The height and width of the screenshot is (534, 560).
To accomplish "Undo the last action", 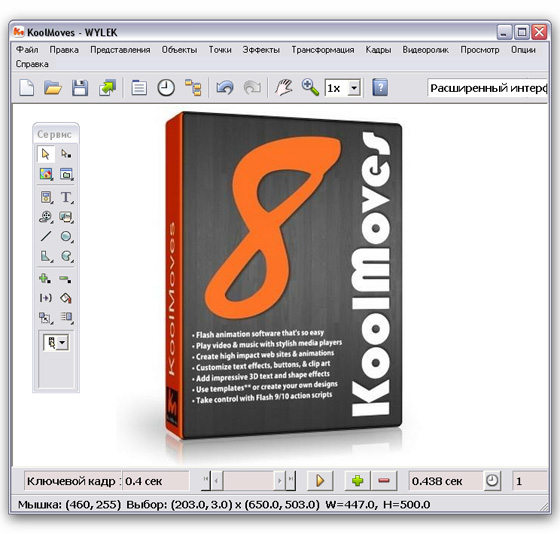I will [225, 88].
